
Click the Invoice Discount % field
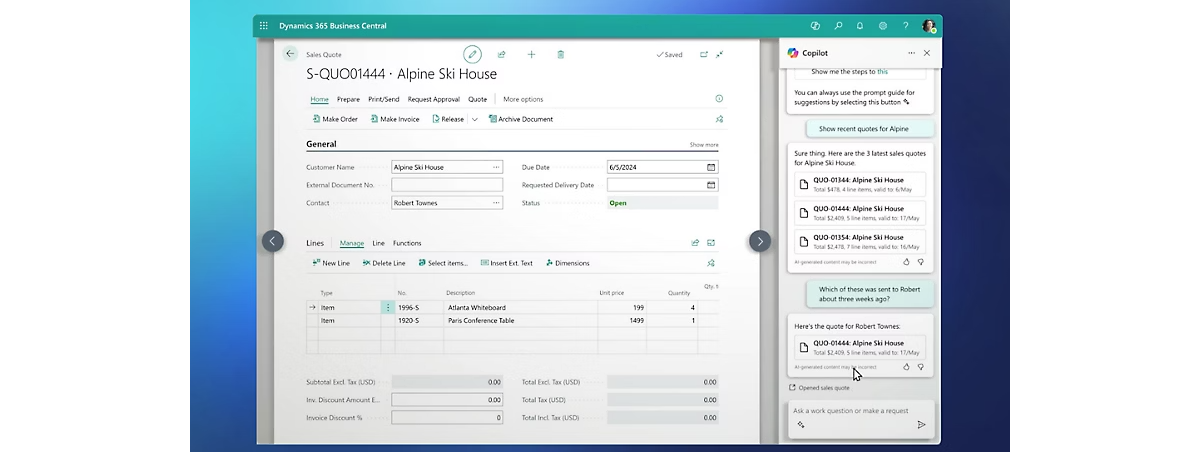[447, 417]
